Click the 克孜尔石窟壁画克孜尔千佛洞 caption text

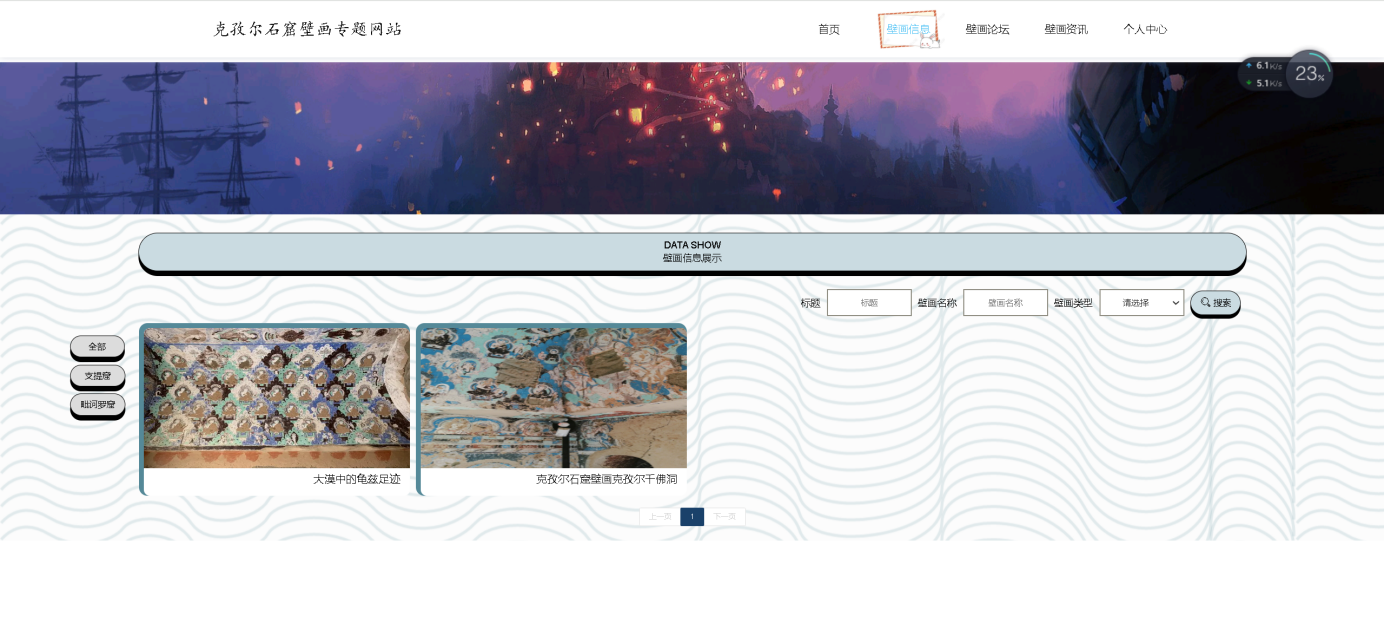[x=606, y=479]
